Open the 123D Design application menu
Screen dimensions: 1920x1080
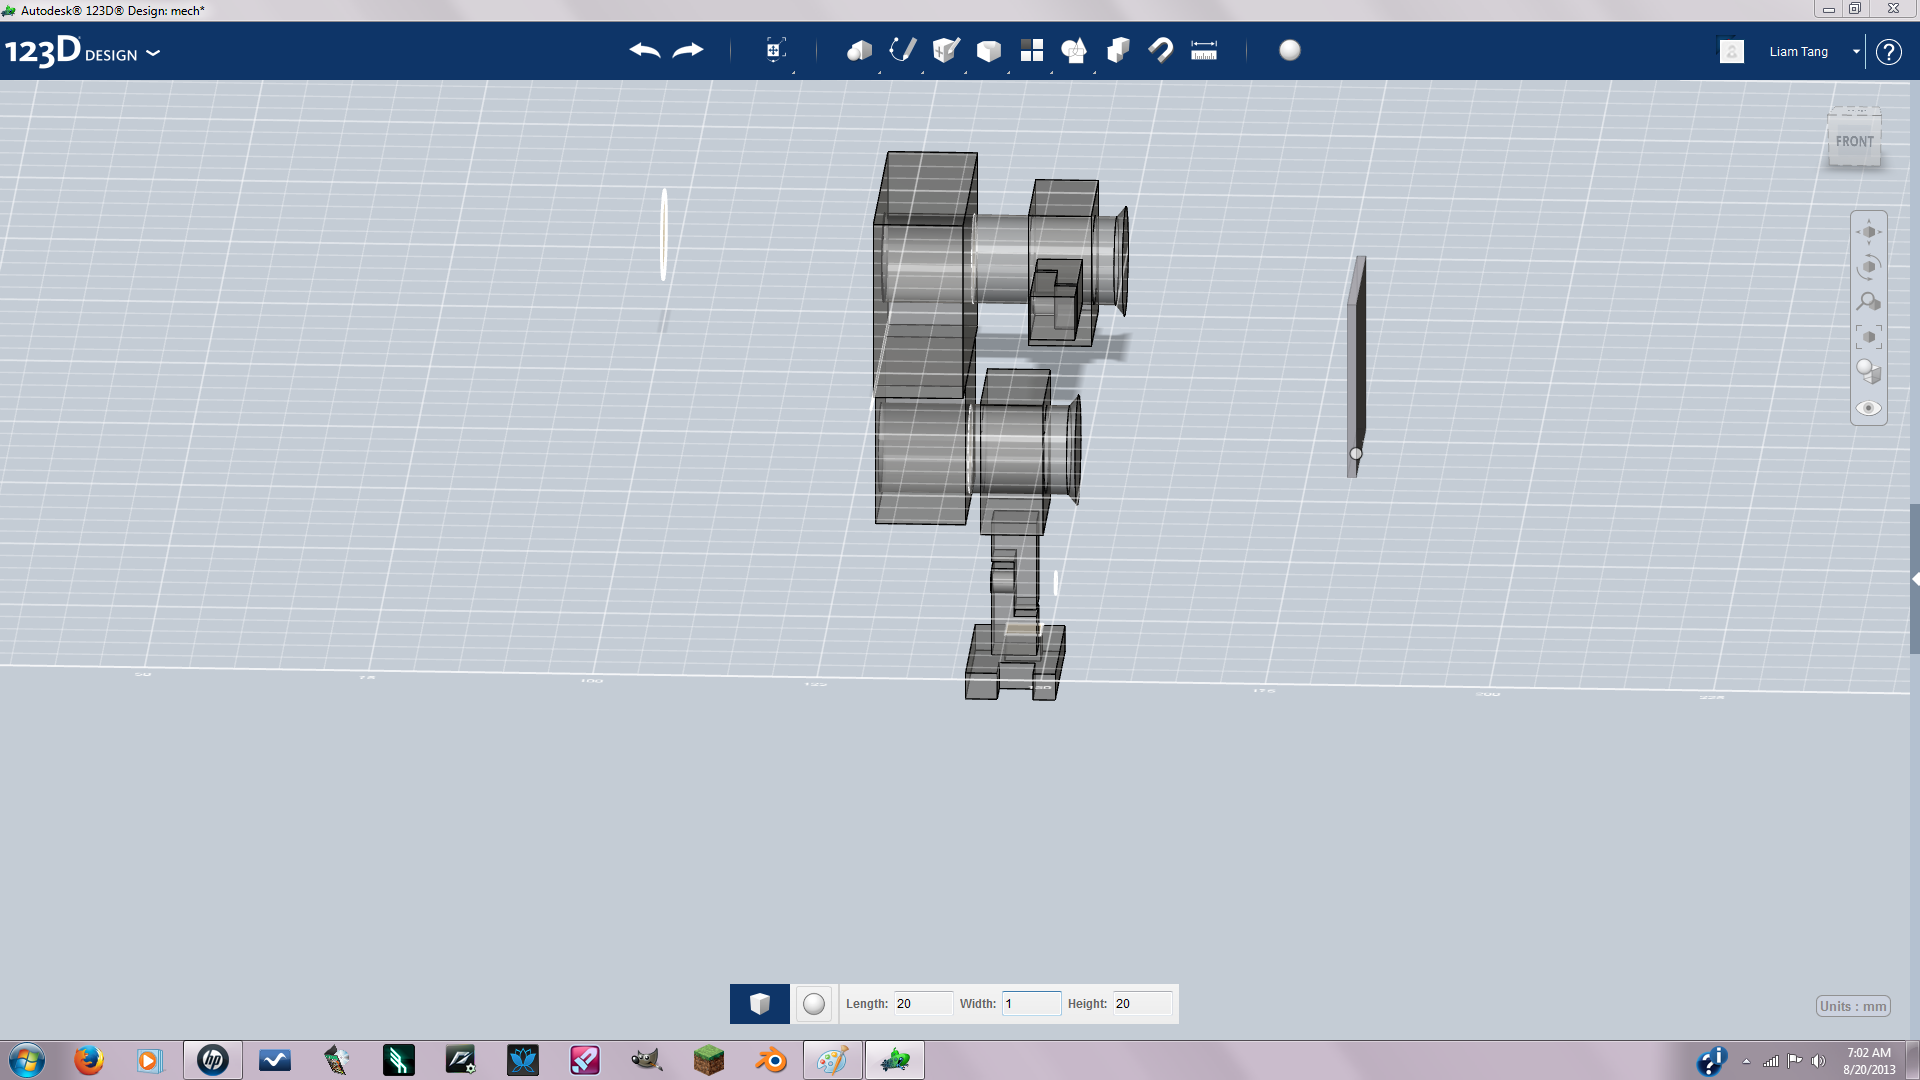coord(82,51)
